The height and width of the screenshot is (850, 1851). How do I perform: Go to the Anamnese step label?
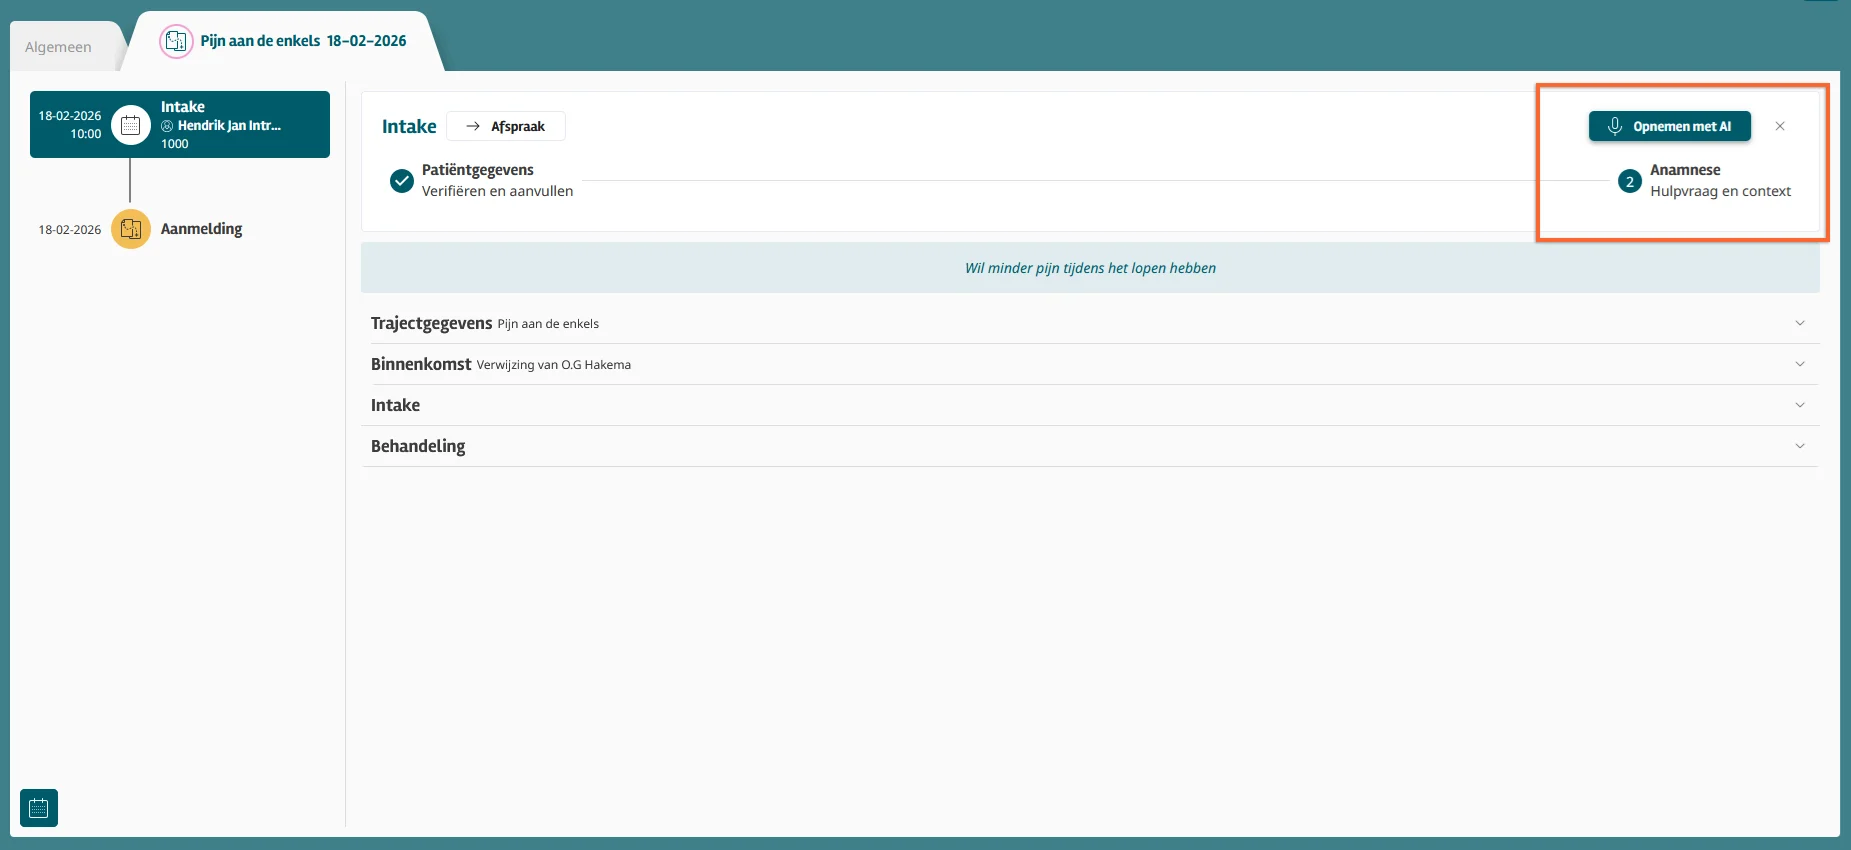(1685, 170)
